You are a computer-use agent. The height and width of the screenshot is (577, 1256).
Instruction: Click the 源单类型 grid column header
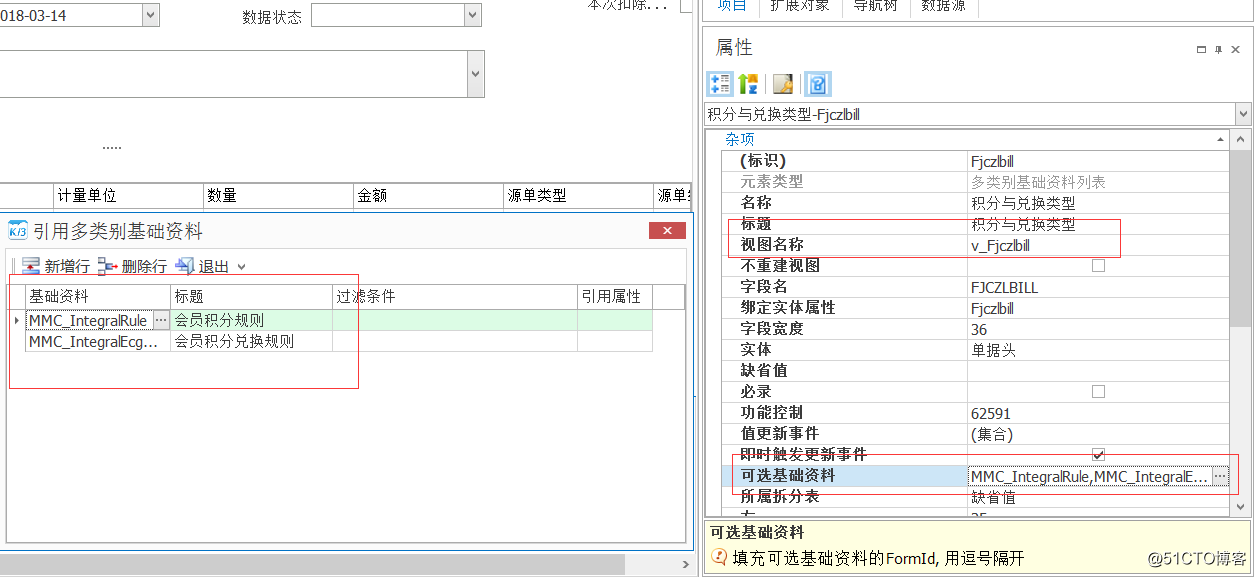[x=579, y=195]
